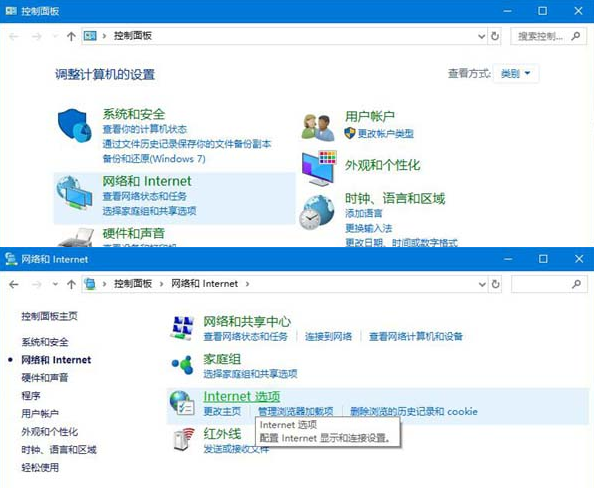Select 控制面板主页 in sidebar
The image size is (594, 488).
click(x=50, y=316)
